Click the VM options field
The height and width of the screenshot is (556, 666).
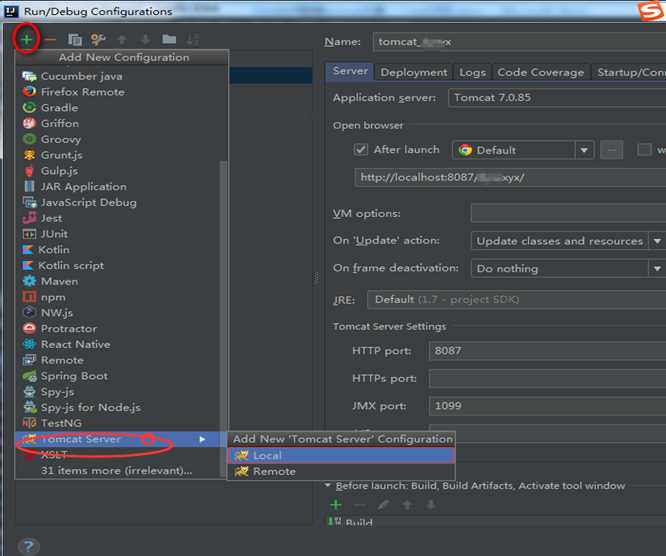pyautogui.click(x=568, y=213)
